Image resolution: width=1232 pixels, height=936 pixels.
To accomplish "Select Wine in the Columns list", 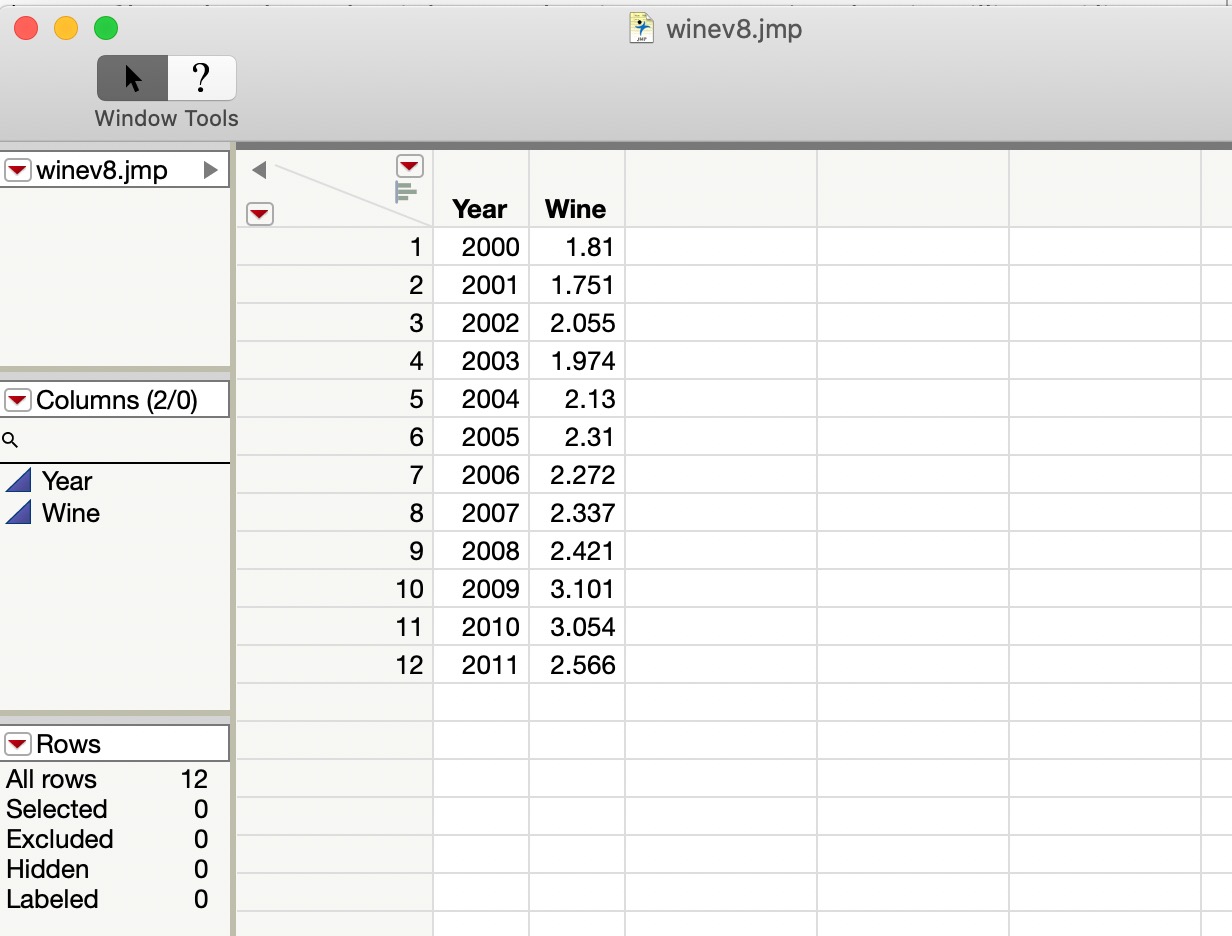I will point(71,513).
